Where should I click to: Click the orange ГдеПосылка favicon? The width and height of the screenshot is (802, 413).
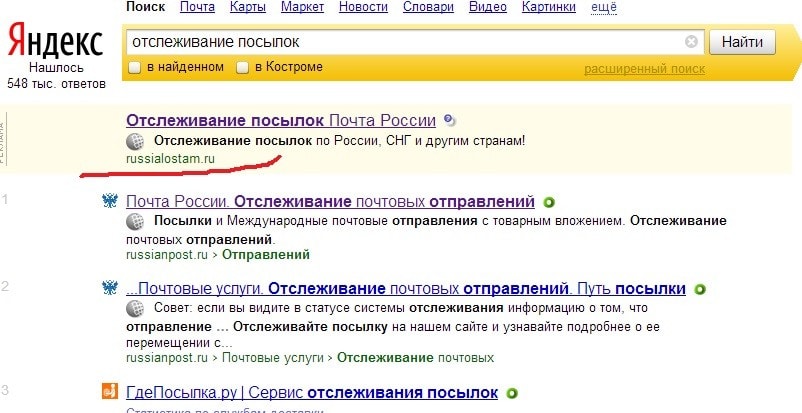coord(110,392)
